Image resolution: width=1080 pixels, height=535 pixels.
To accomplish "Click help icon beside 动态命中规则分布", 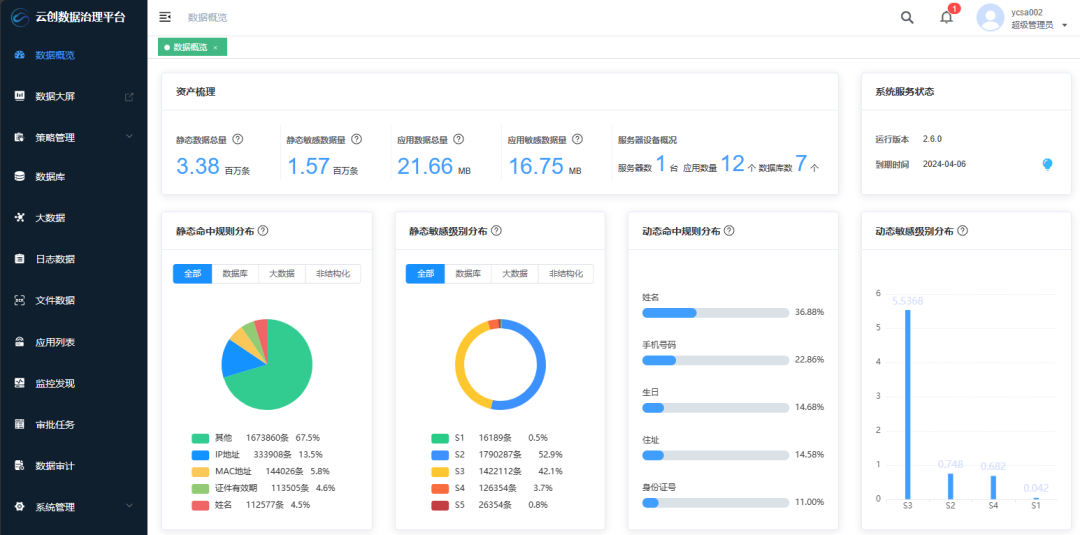I will (x=729, y=231).
